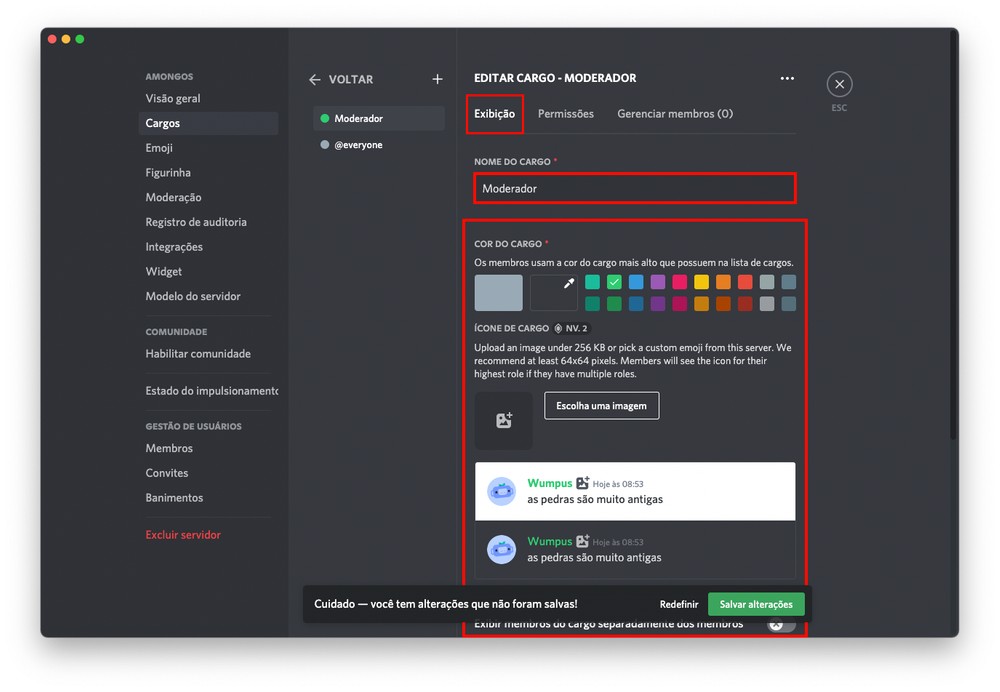Open Gerenciar membros (0) tab
The width and height of the screenshot is (1000, 692).
coord(675,114)
